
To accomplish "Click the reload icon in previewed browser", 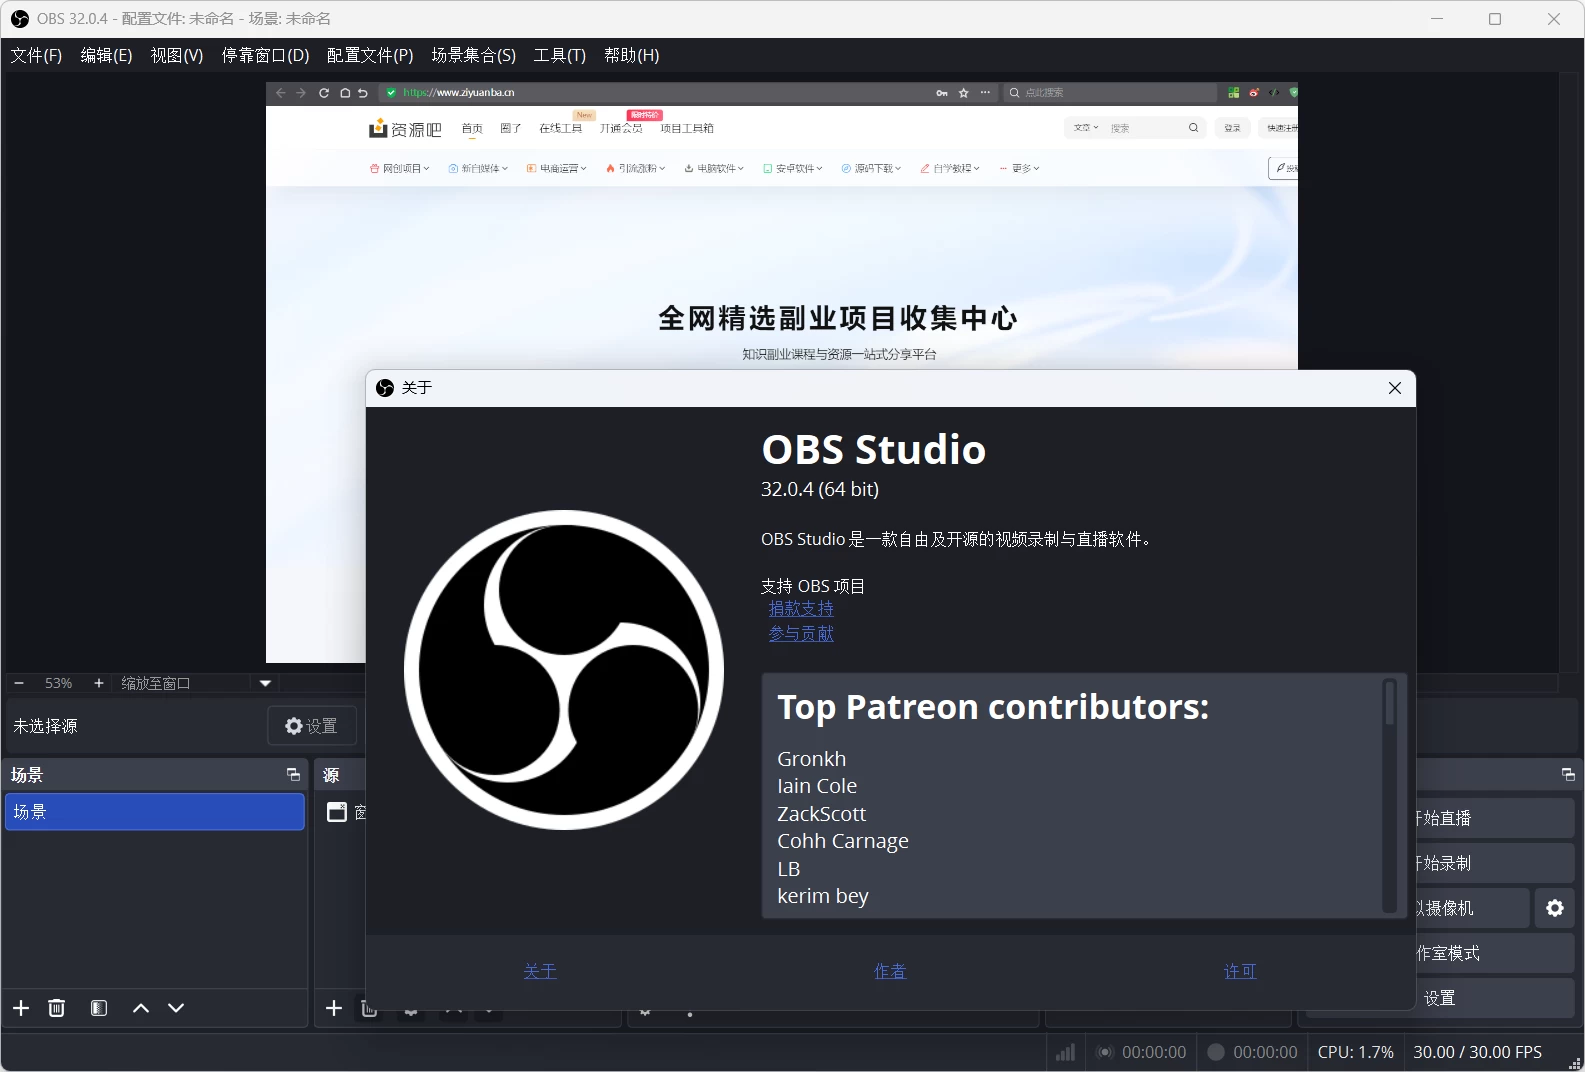I will pos(324,93).
